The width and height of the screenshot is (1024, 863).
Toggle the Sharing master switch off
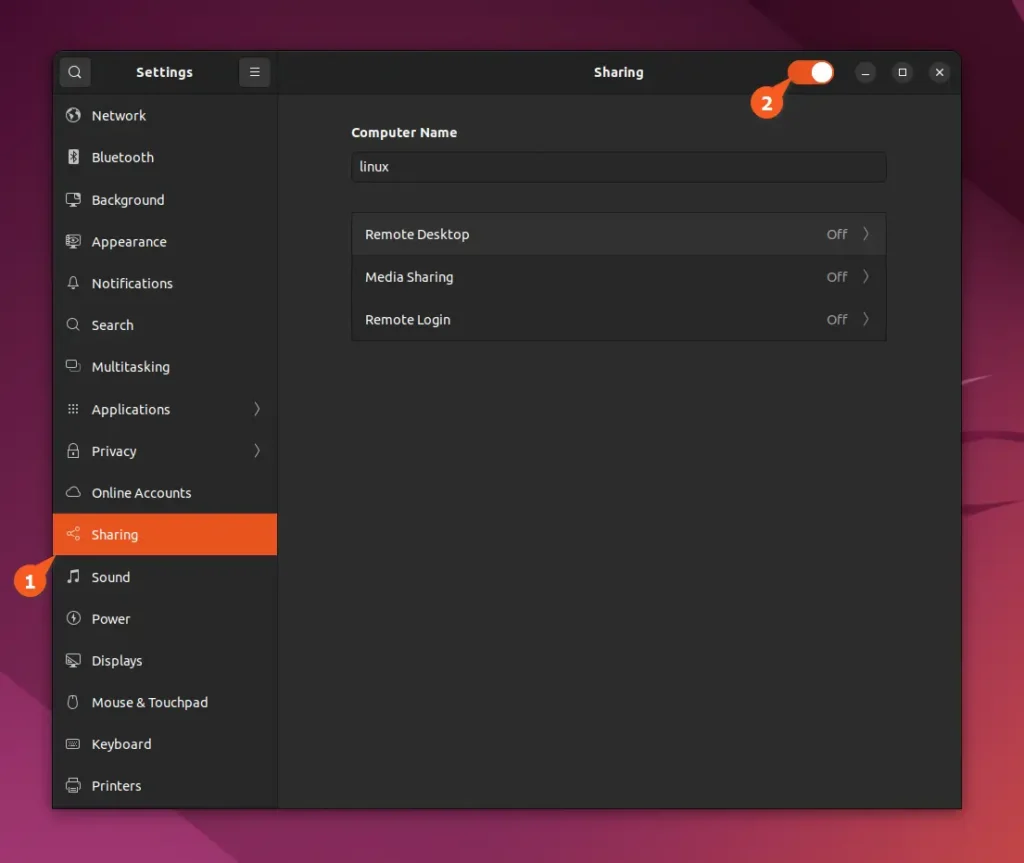(x=810, y=72)
